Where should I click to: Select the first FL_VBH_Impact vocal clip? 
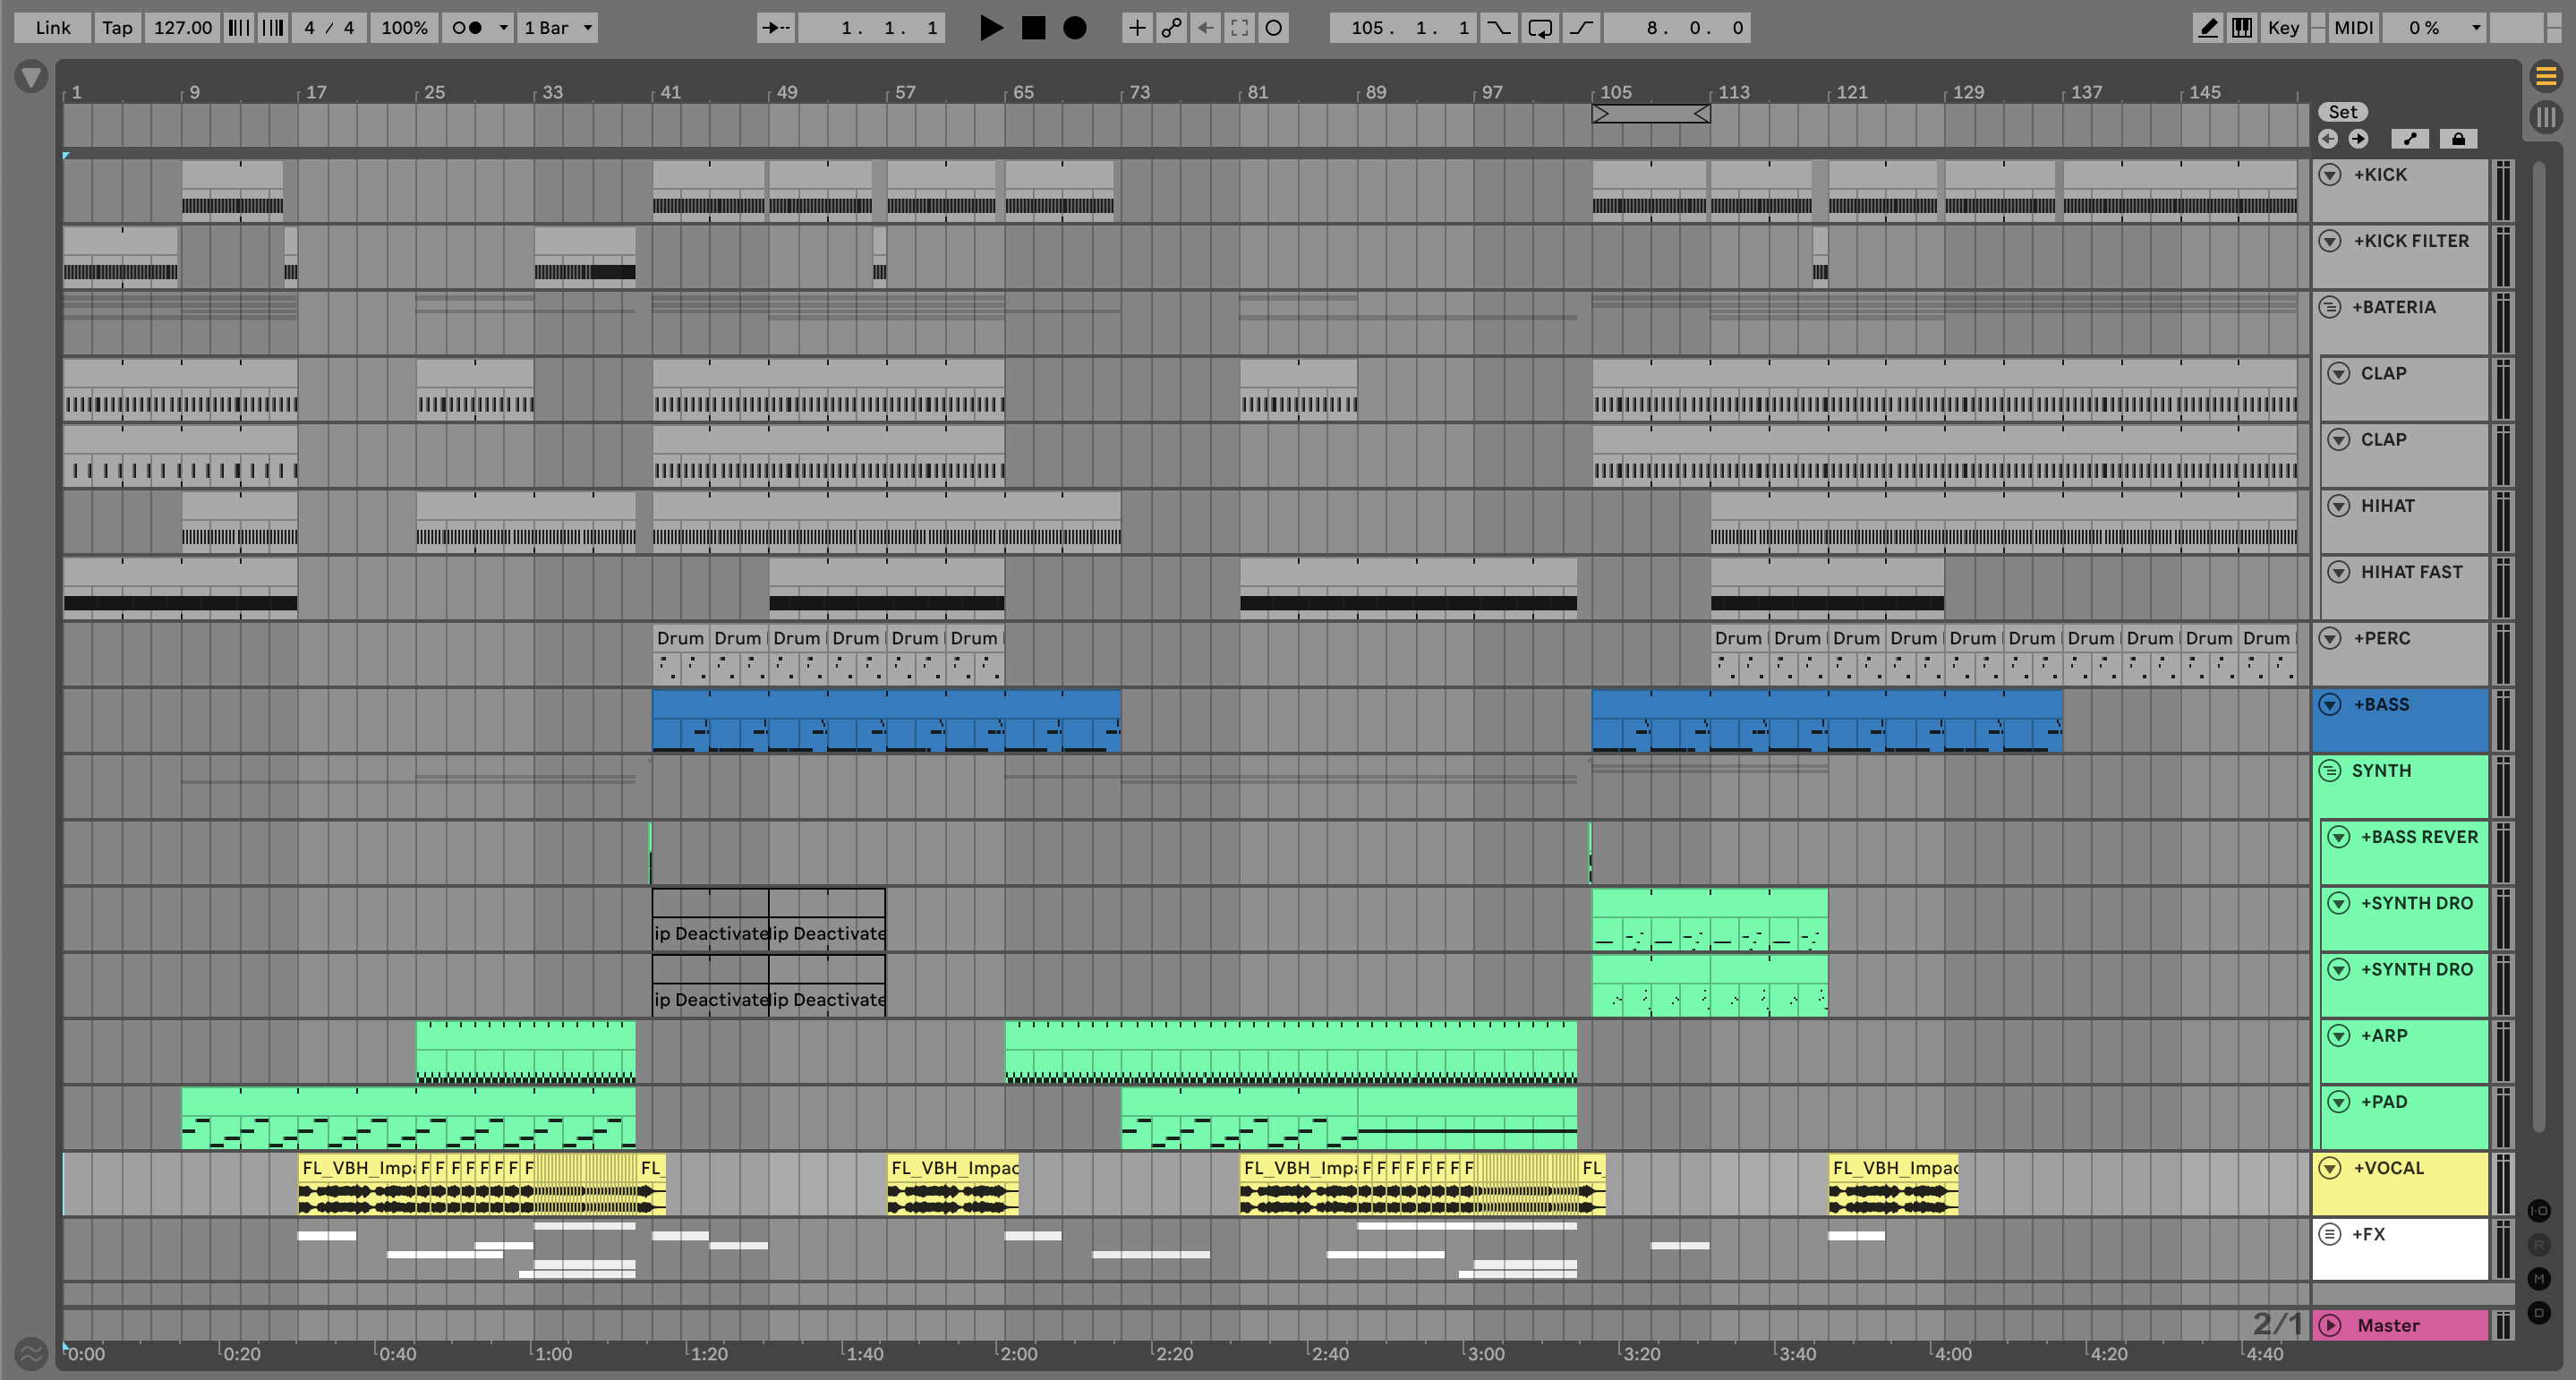[358, 1184]
